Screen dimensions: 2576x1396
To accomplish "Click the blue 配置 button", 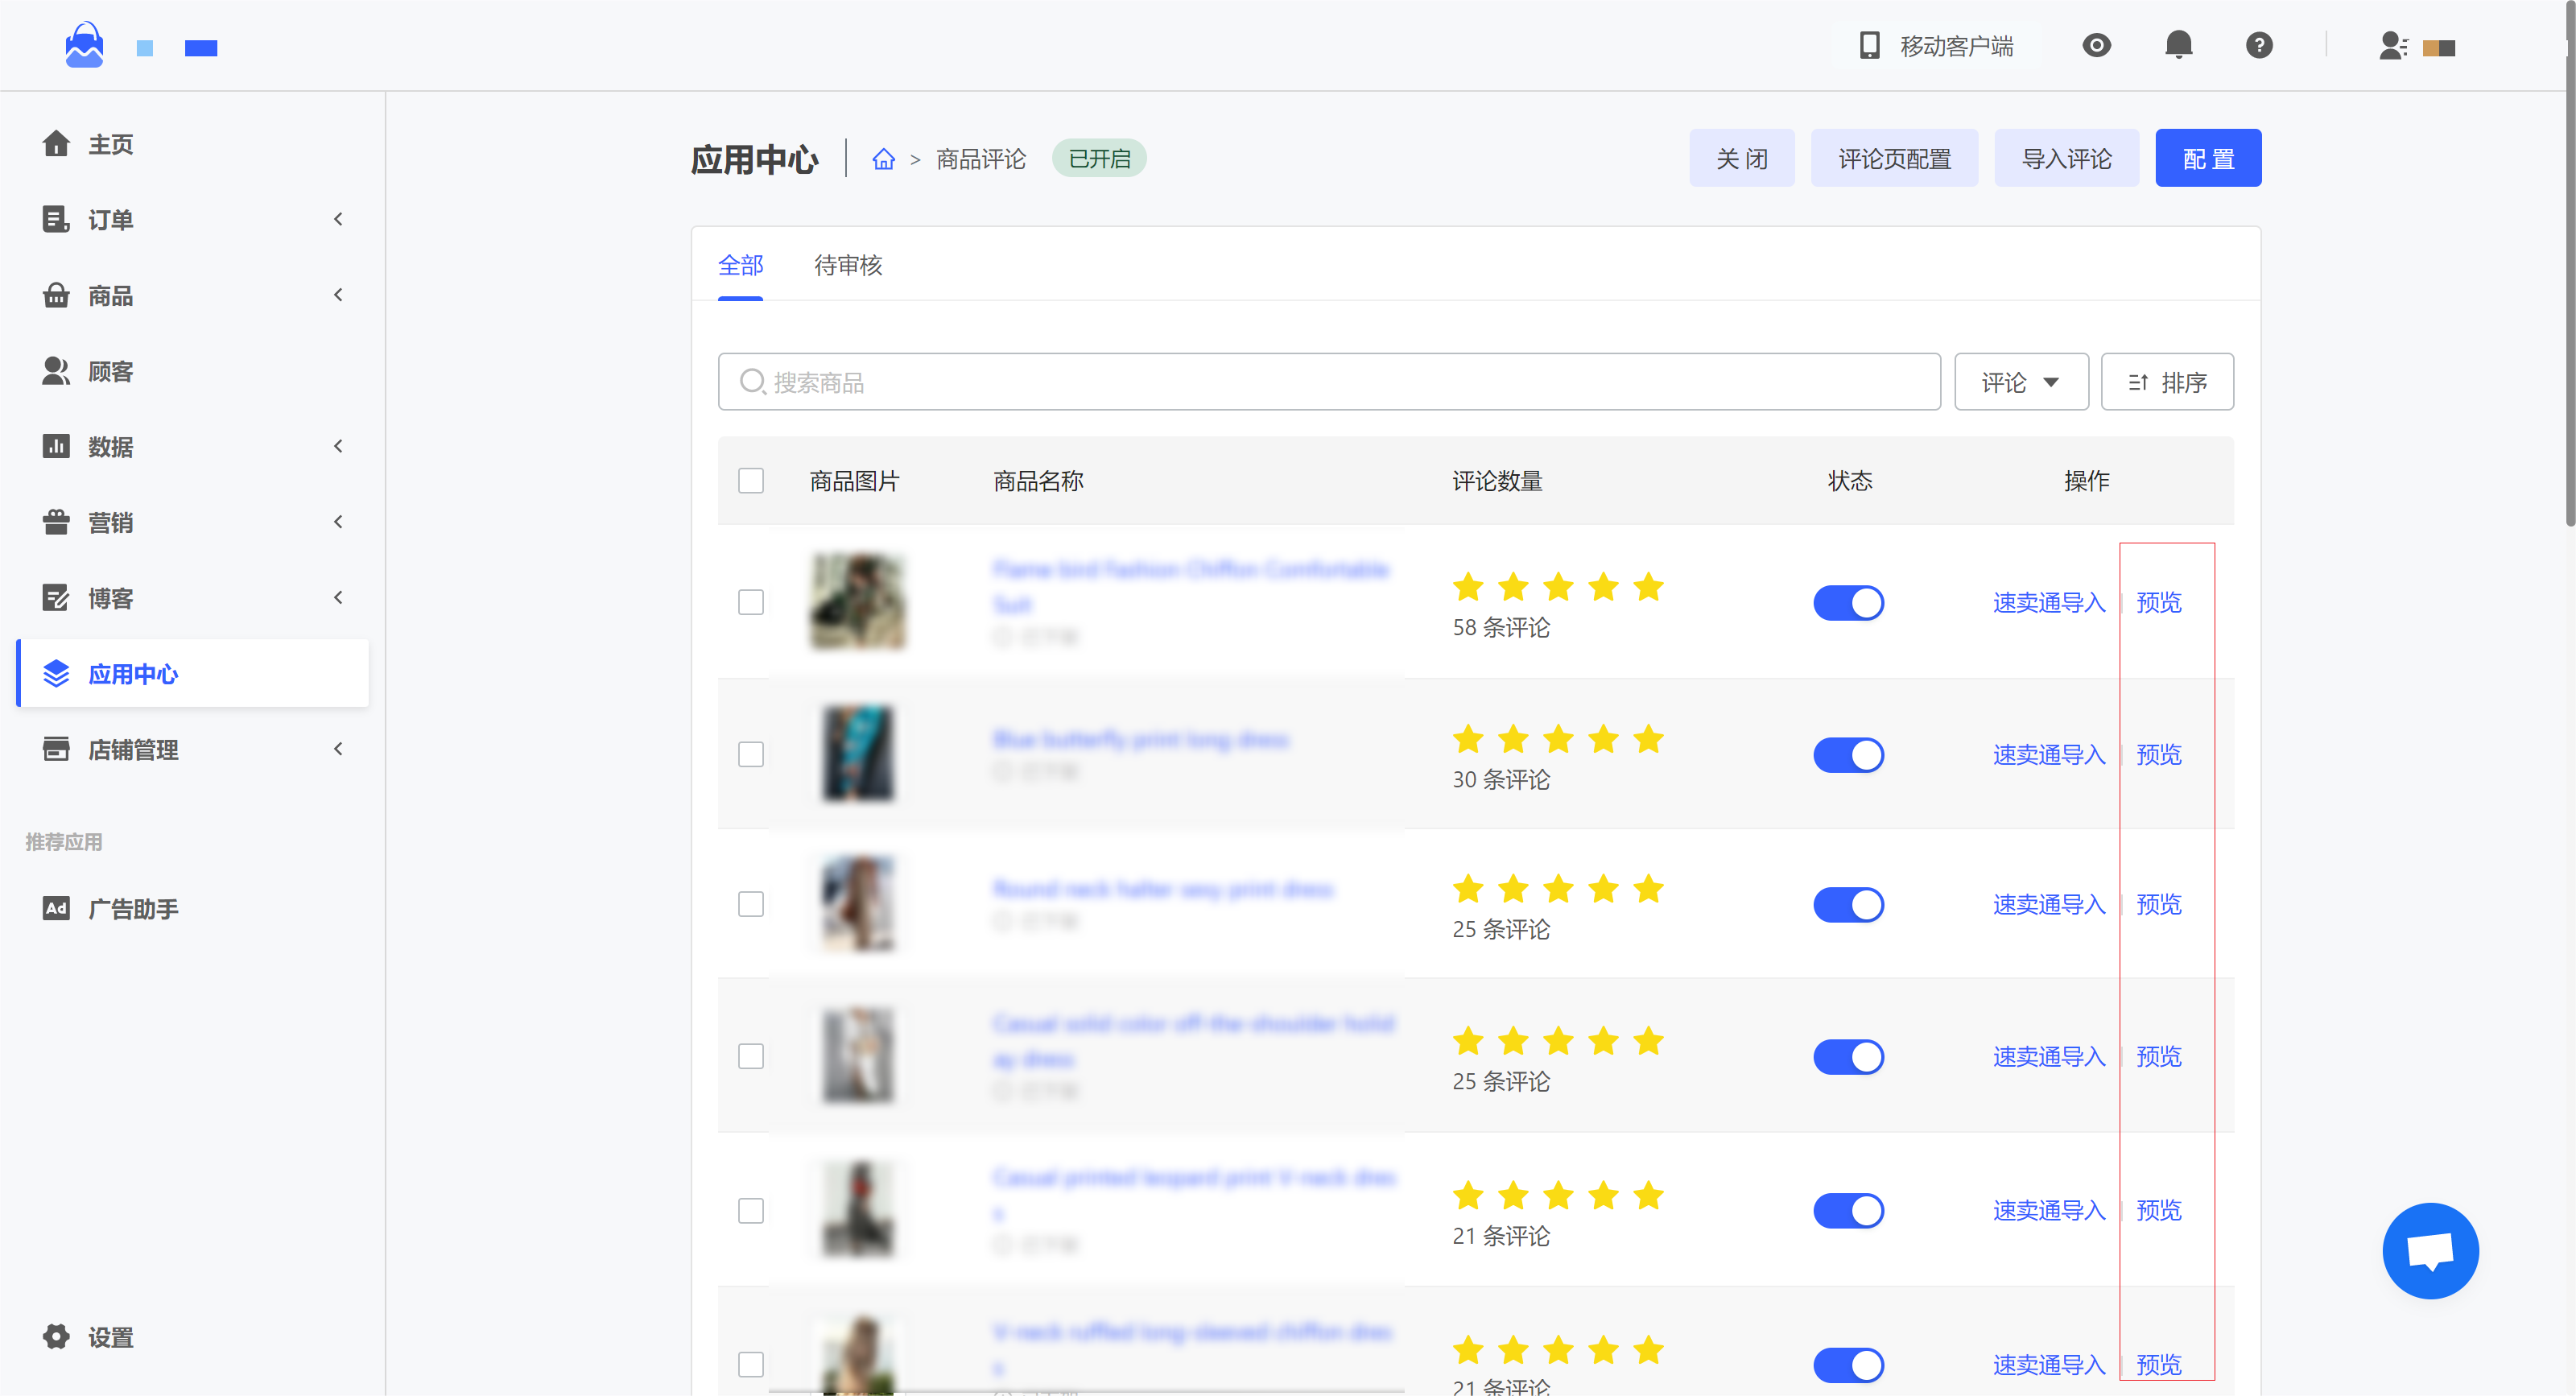I will [2208, 158].
